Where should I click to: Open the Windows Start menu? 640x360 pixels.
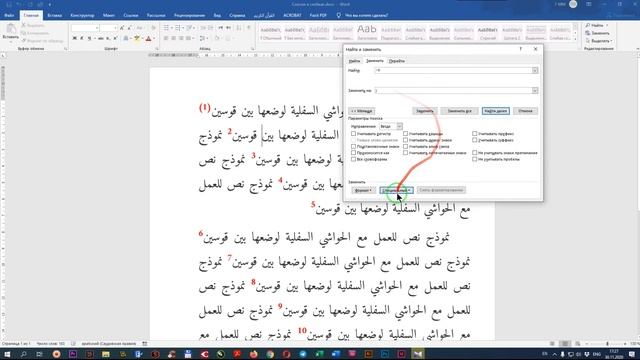[7, 354]
